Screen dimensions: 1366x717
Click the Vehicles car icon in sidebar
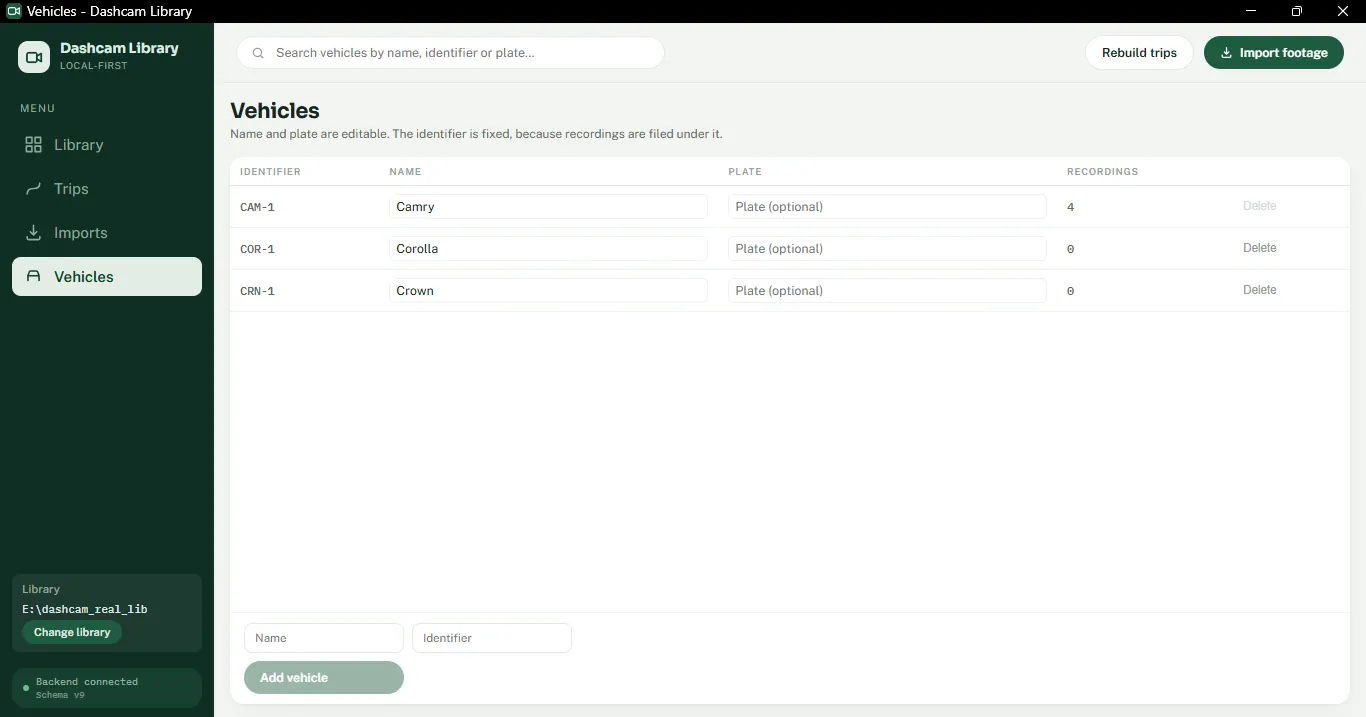(33, 277)
